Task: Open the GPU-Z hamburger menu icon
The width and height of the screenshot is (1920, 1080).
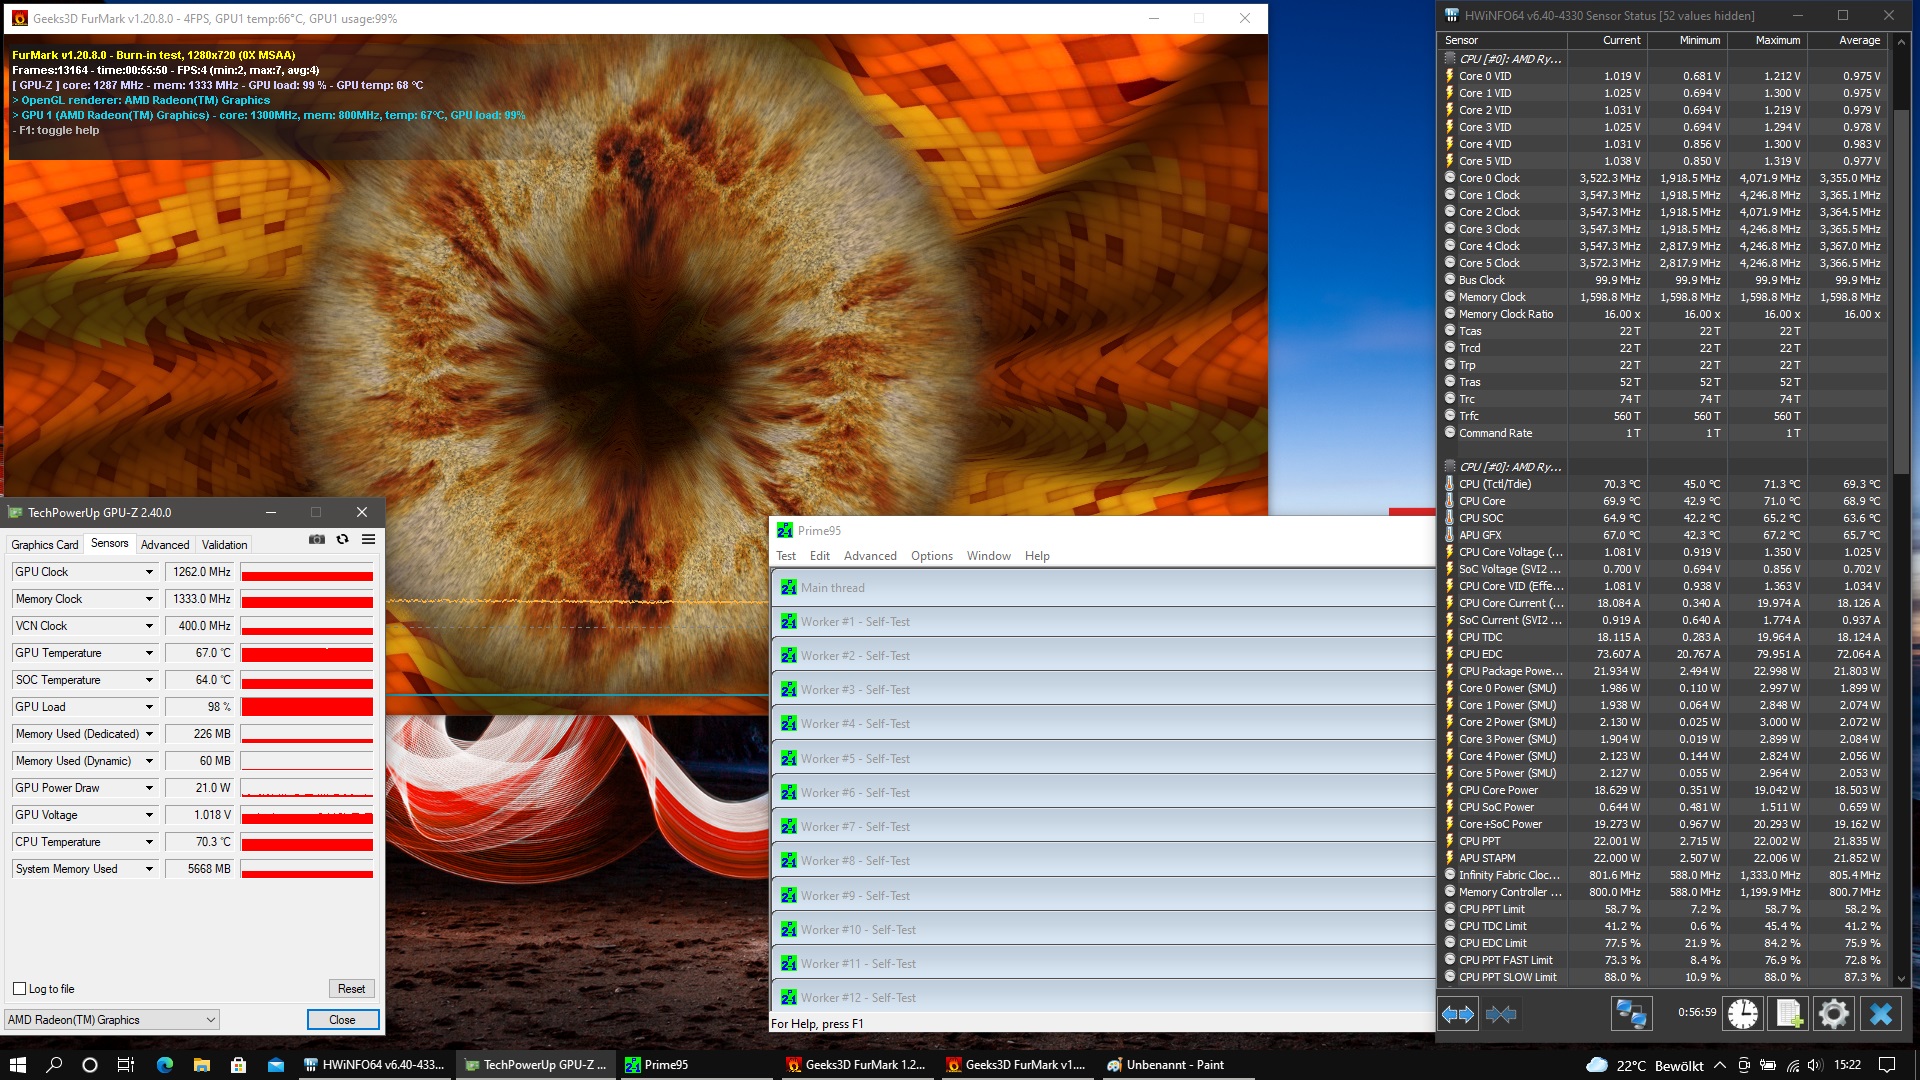Action: pos(368,539)
